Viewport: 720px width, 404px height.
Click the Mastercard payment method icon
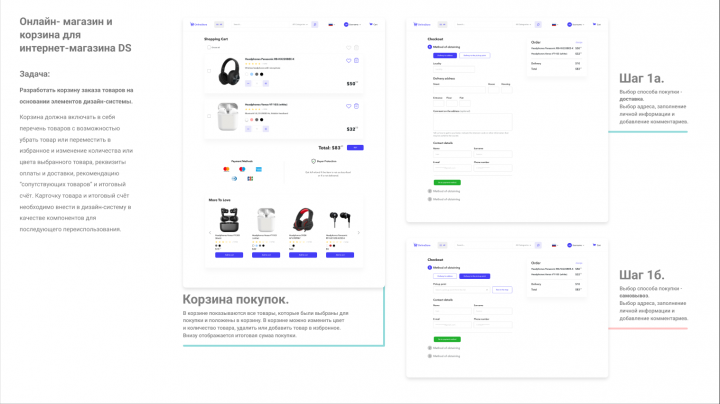[x=226, y=169]
